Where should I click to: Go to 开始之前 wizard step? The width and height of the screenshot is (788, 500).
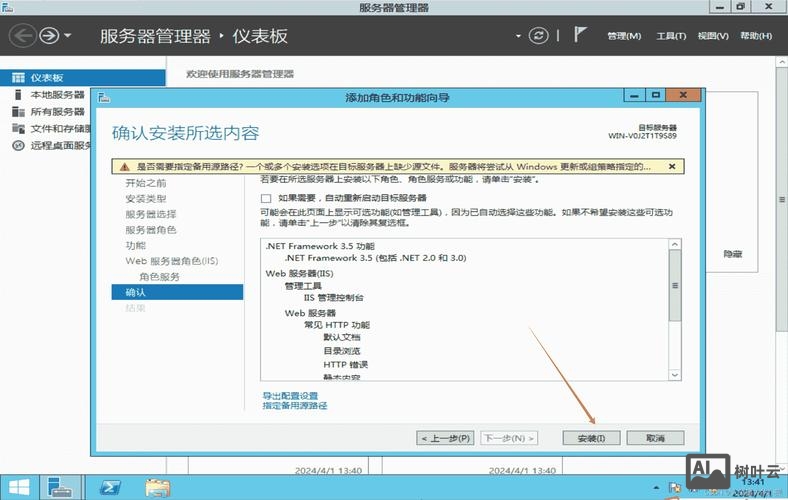point(146,183)
